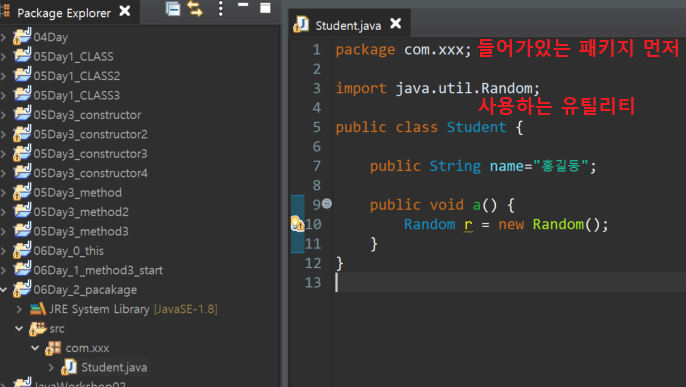686x387 pixels.
Task: Click the 04Day project folder icon
Action: [22, 36]
